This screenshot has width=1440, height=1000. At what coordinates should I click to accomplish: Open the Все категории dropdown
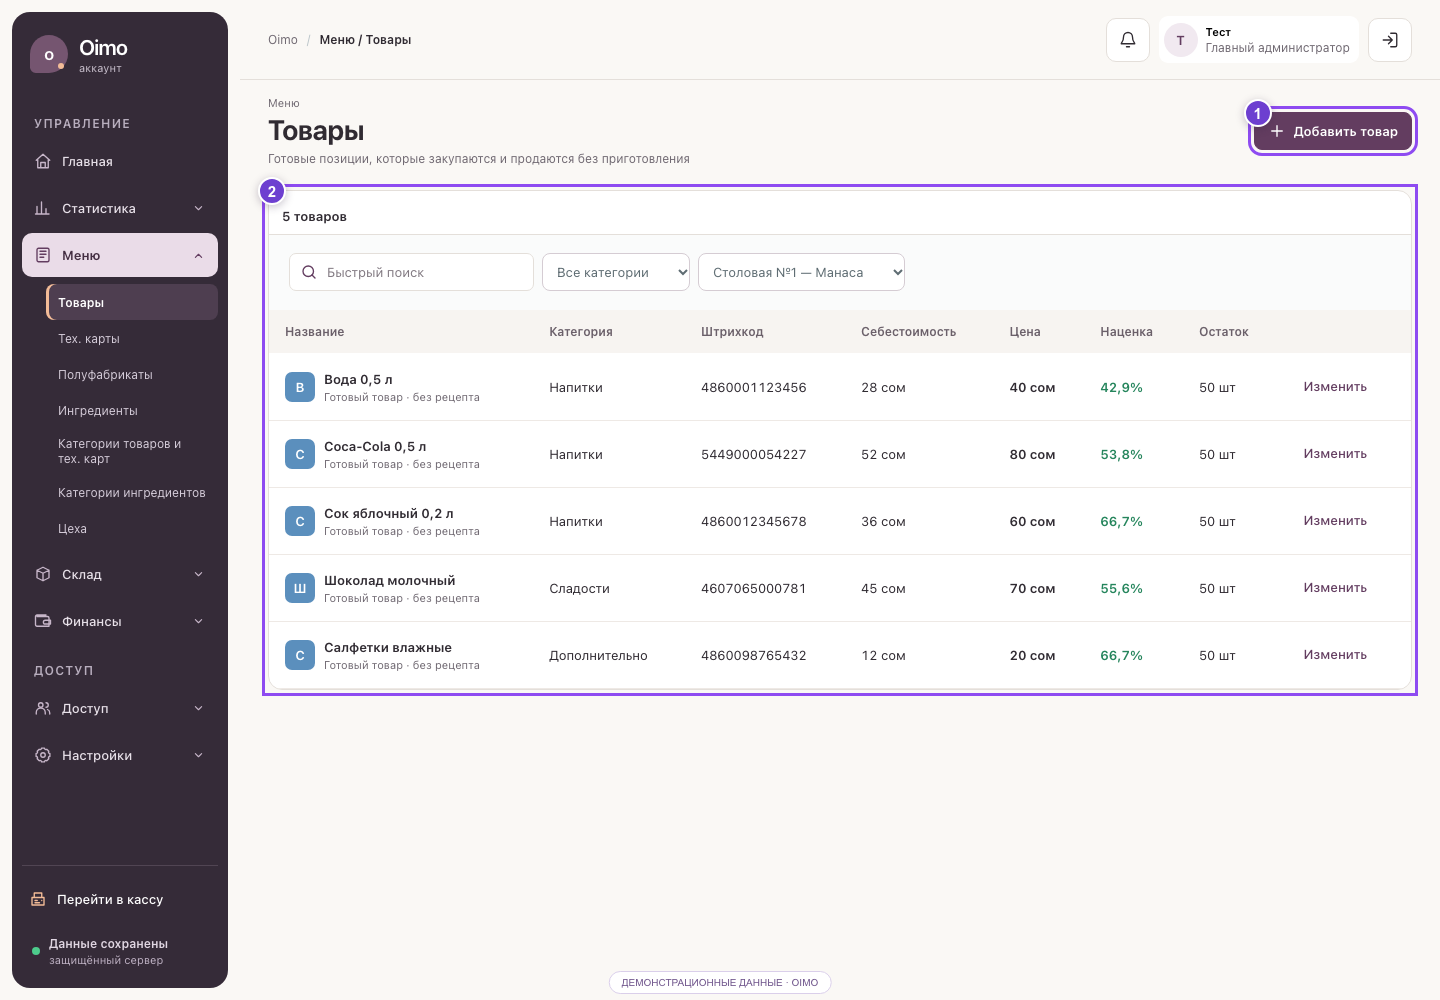[616, 272]
